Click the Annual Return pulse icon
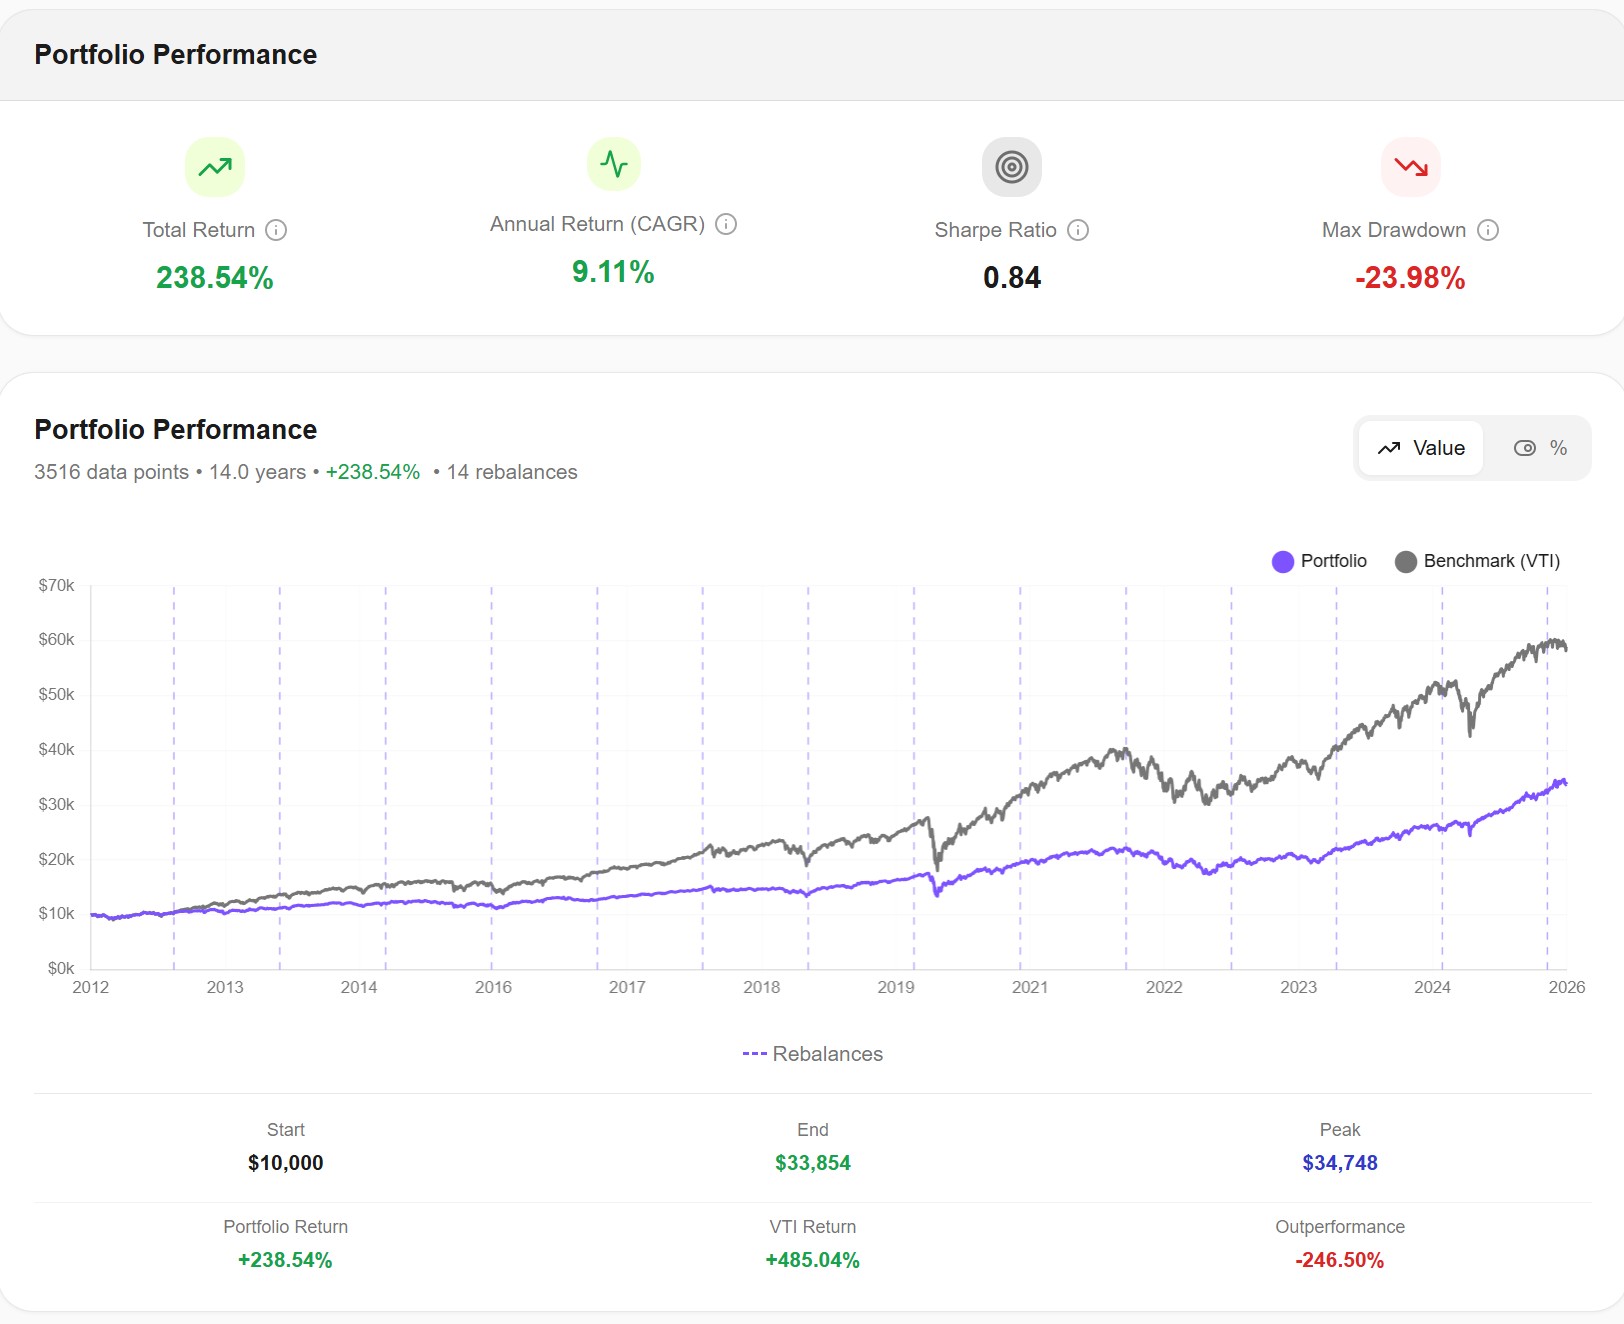Screen dimensions: 1624x1324 (x=612, y=163)
